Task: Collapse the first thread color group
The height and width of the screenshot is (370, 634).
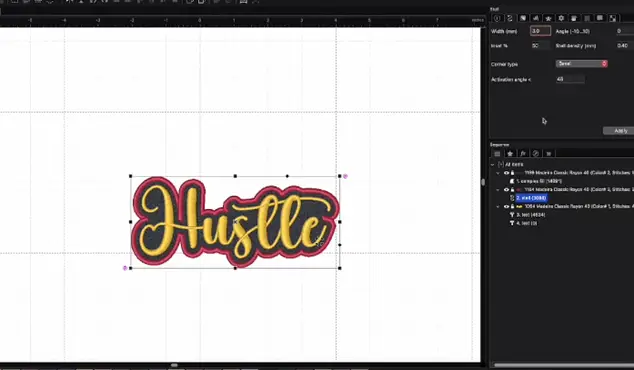Action: click(x=498, y=173)
